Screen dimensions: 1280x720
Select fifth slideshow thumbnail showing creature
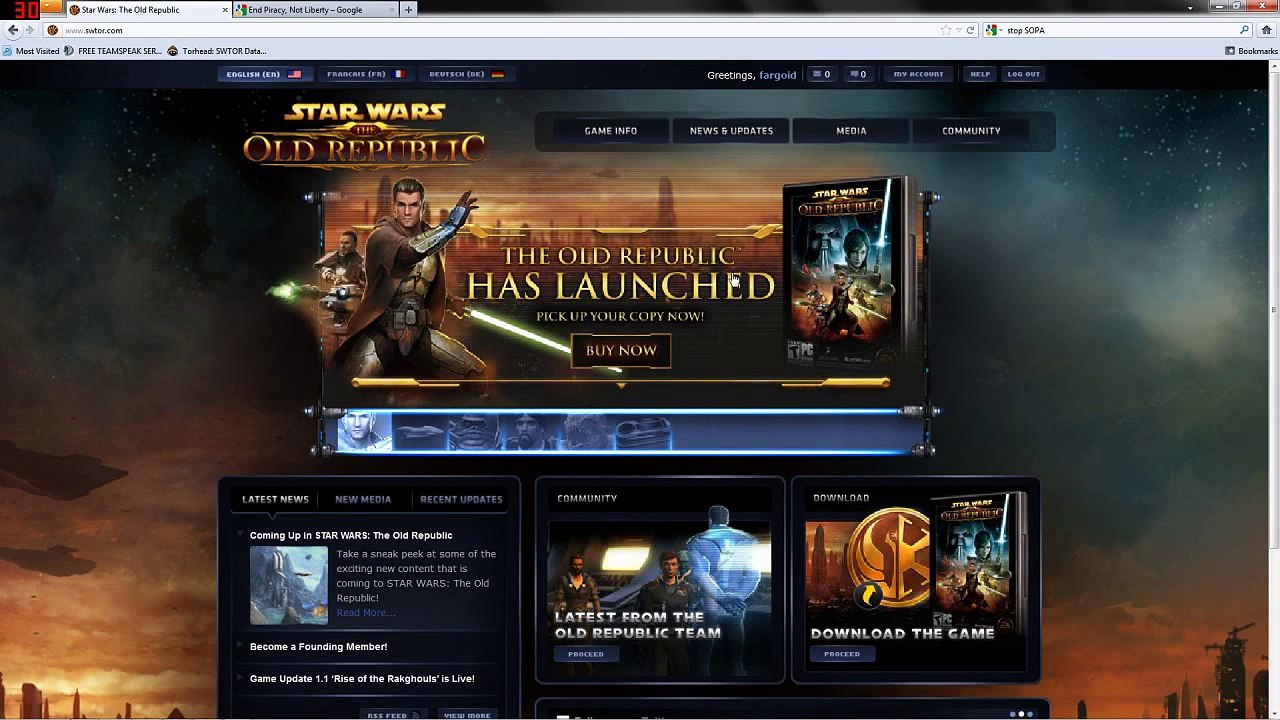[586, 432]
